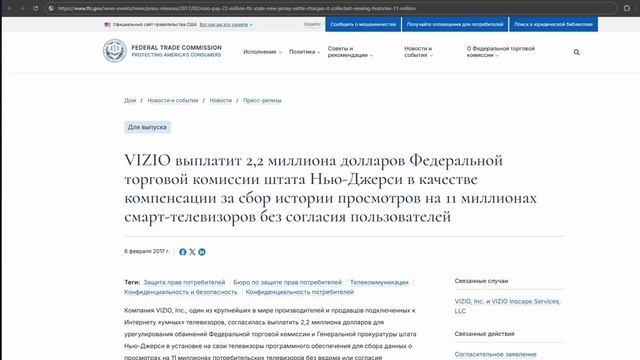Screen dimensions: 640x360
Task: Open the Защита прав потребителей tag
Action: 184,282
